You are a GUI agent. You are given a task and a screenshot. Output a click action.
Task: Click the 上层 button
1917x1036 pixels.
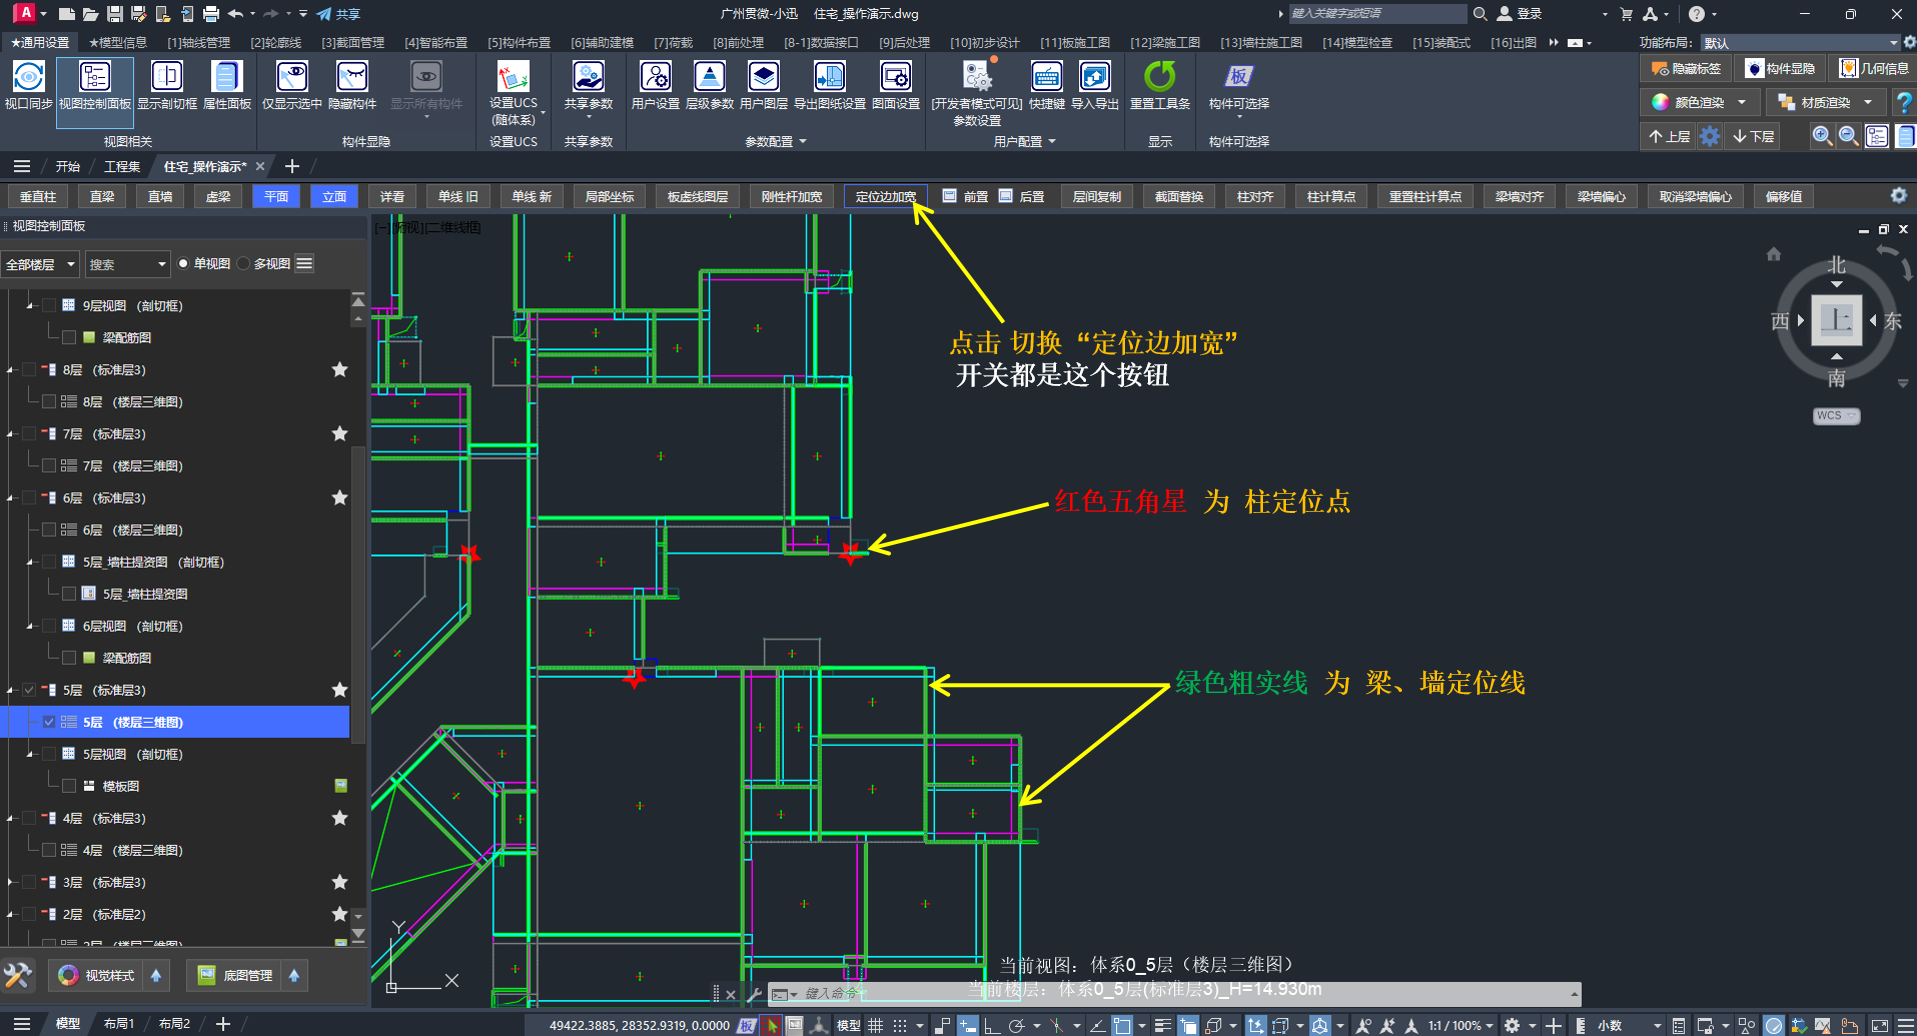[1670, 136]
